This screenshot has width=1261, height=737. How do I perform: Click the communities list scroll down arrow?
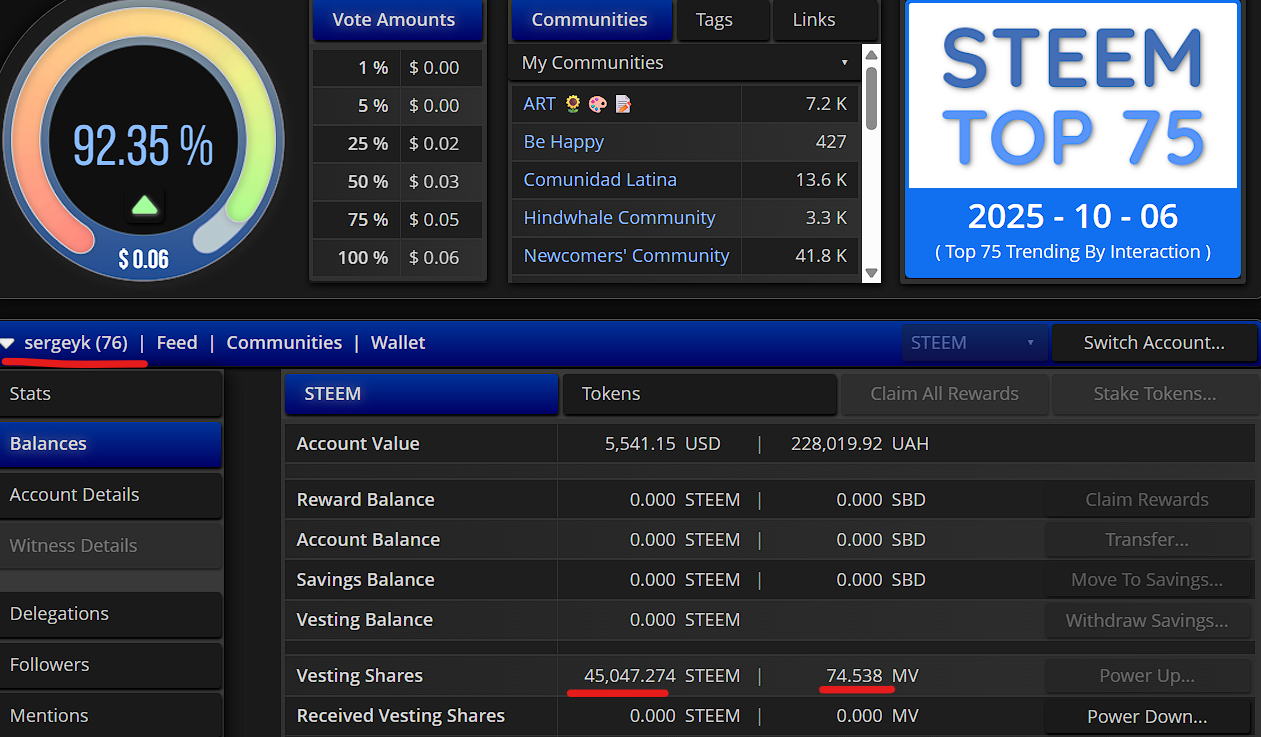coord(871,272)
